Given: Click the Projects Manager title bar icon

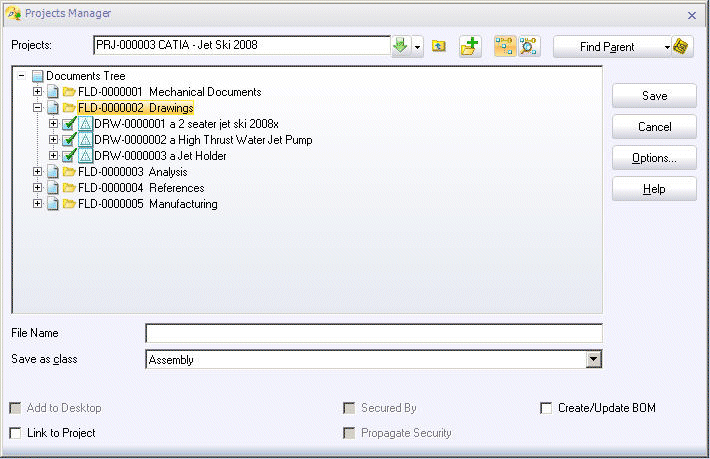Looking at the screenshot, I should coord(14,14).
